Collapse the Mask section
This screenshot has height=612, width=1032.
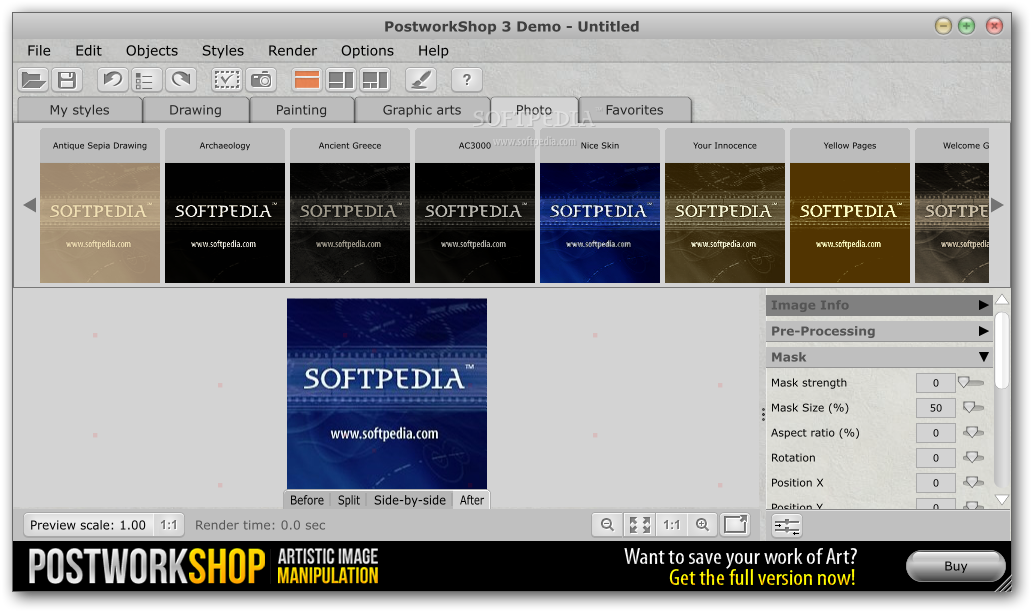click(879, 357)
